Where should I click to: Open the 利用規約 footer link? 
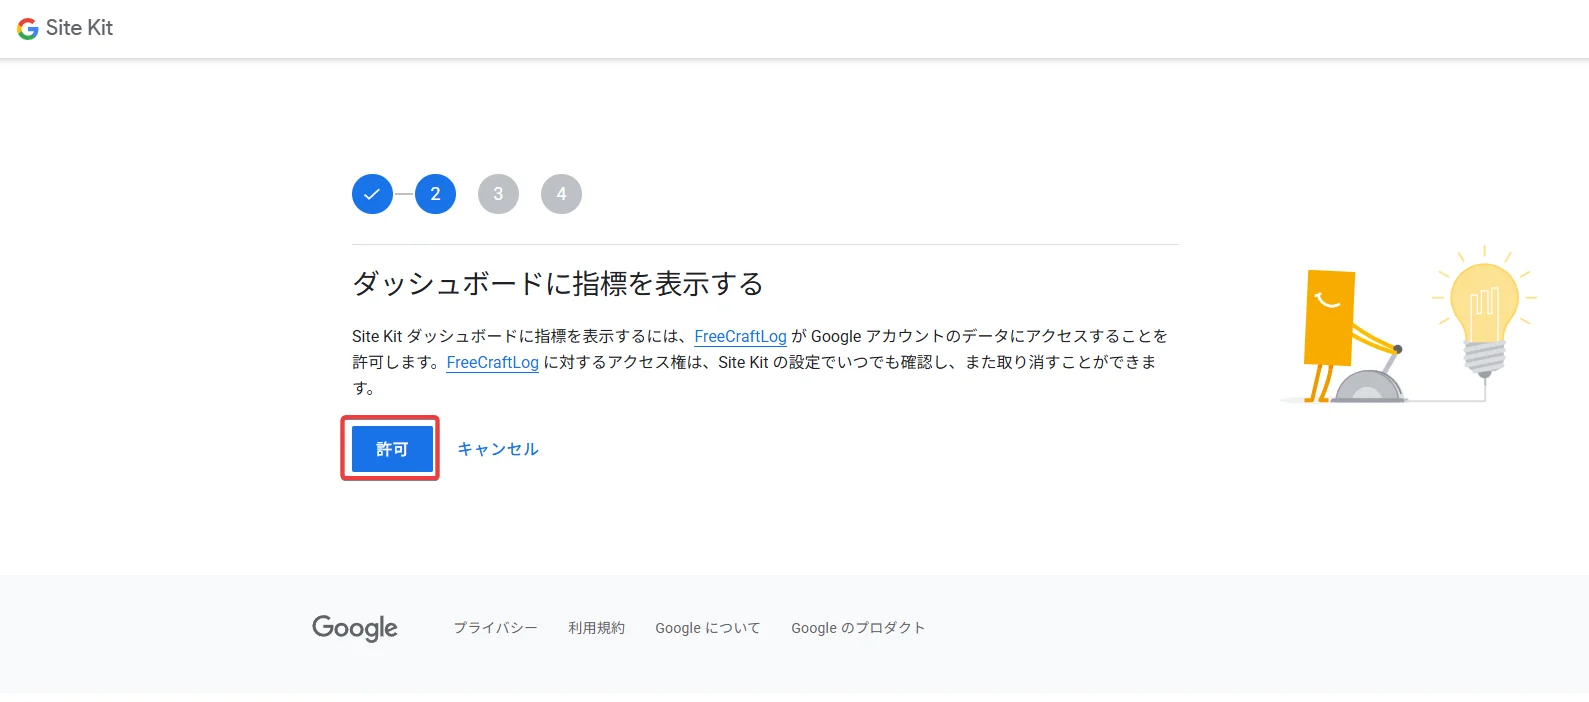(x=596, y=628)
